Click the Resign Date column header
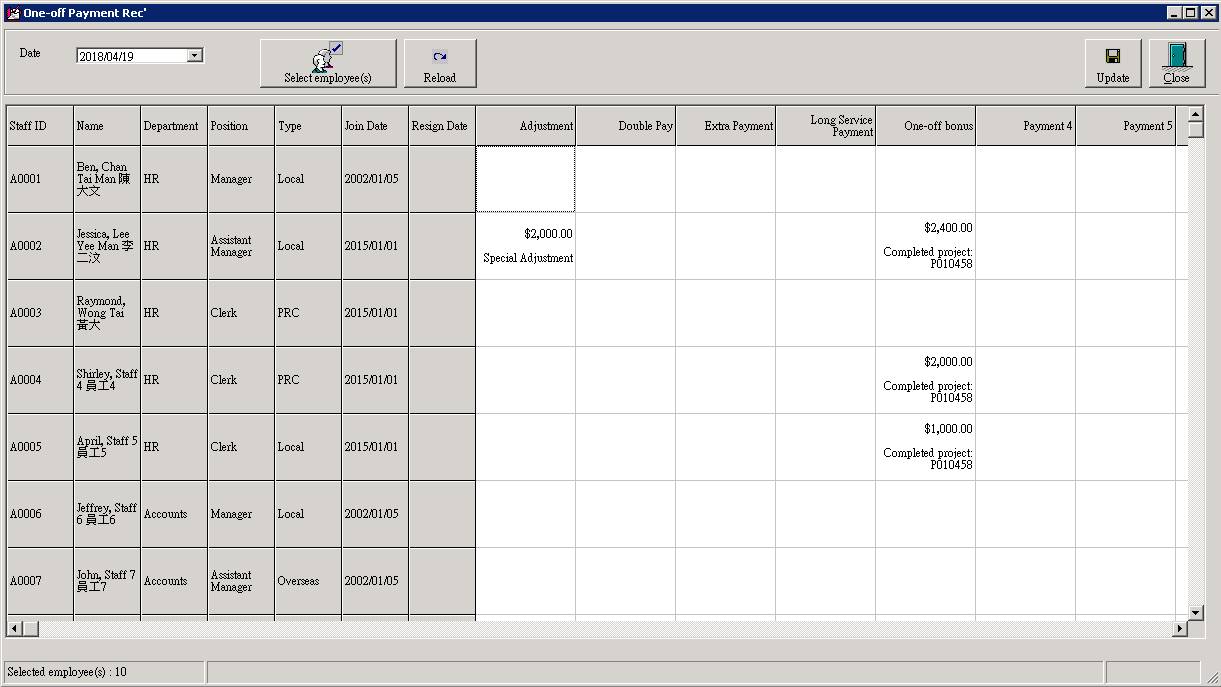The width and height of the screenshot is (1221, 687). point(442,126)
